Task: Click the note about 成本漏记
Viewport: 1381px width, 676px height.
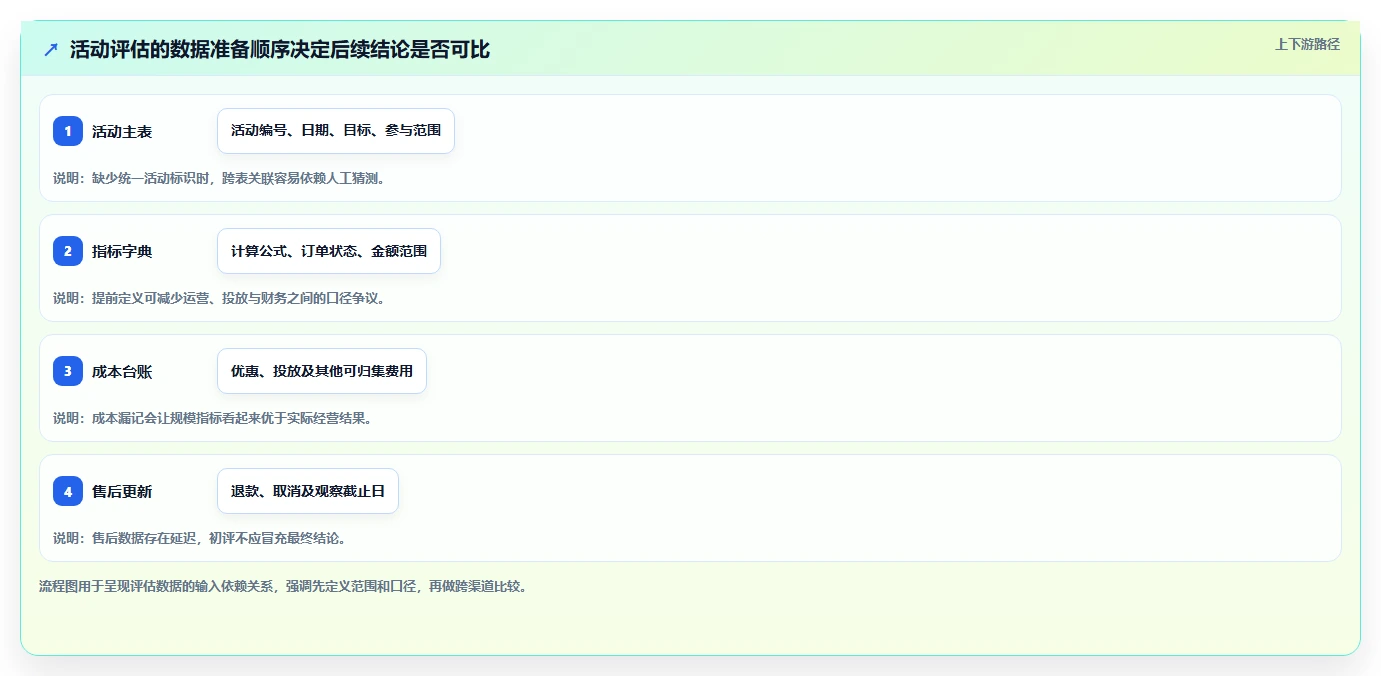Action: coord(212,418)
